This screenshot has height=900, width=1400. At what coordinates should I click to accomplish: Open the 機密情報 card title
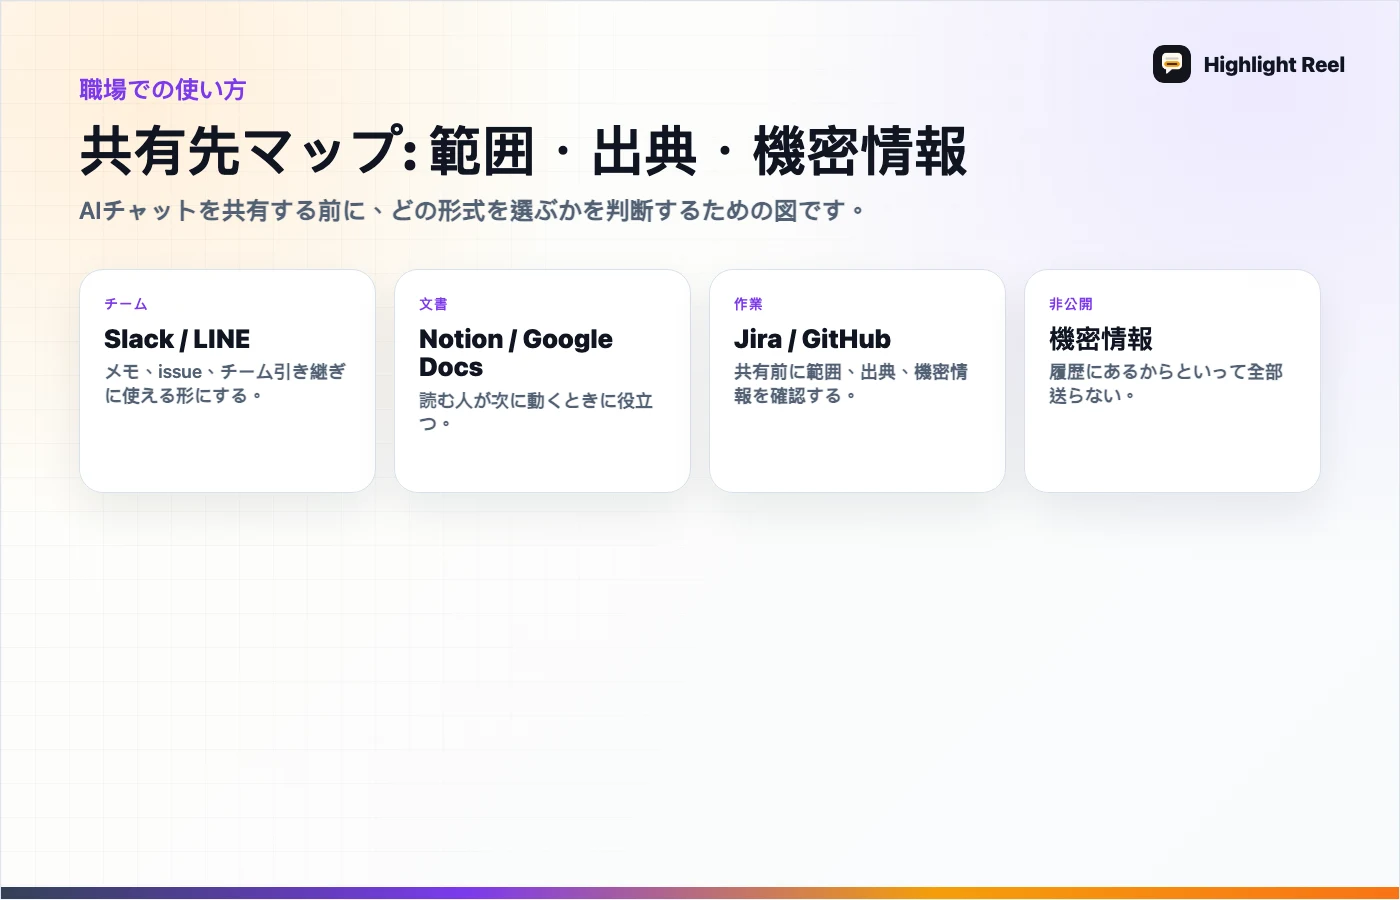(x=1101, y=339)
